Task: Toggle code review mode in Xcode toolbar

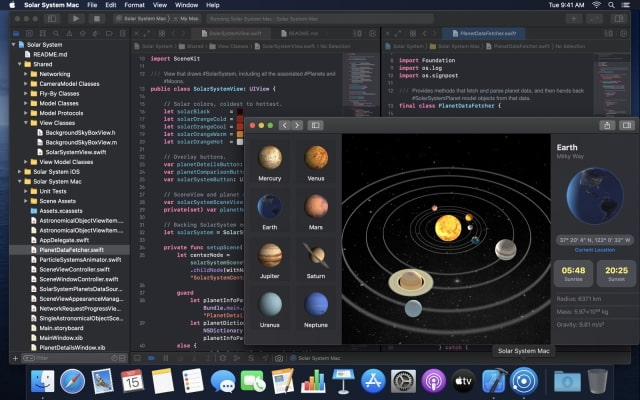Action: [594, 18]
